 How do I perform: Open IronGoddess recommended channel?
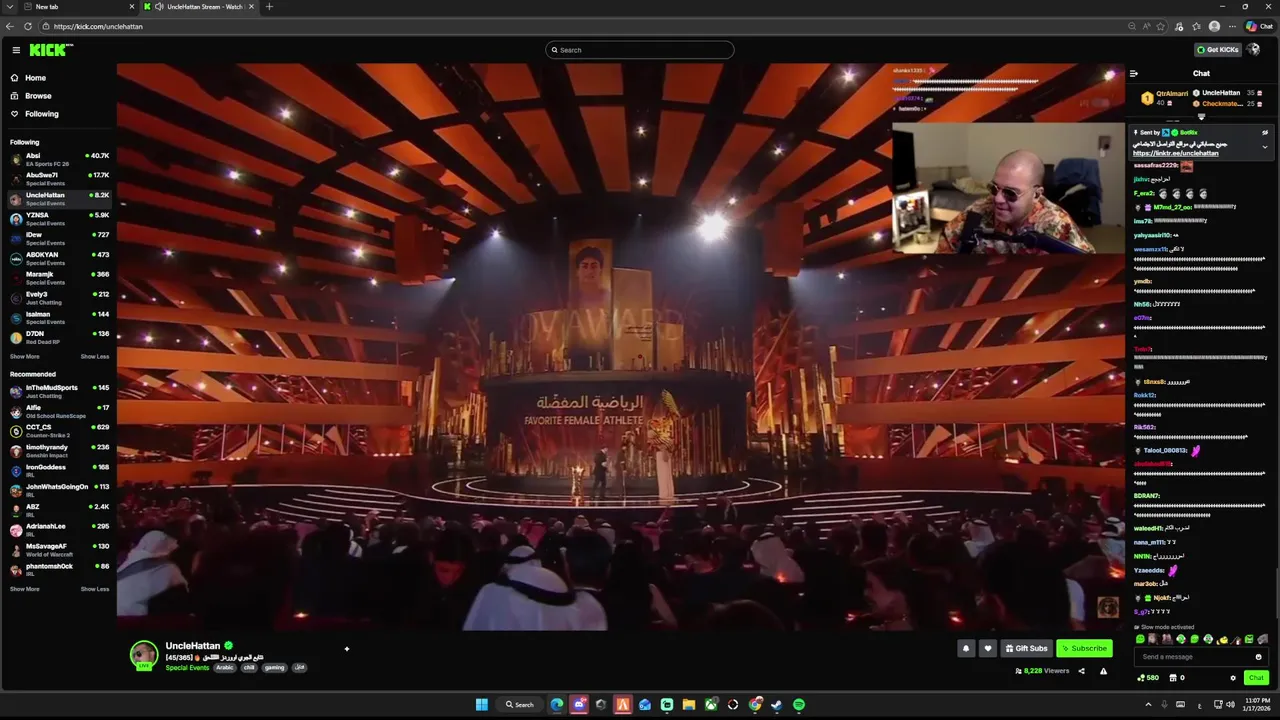click(x=60, y=470)
